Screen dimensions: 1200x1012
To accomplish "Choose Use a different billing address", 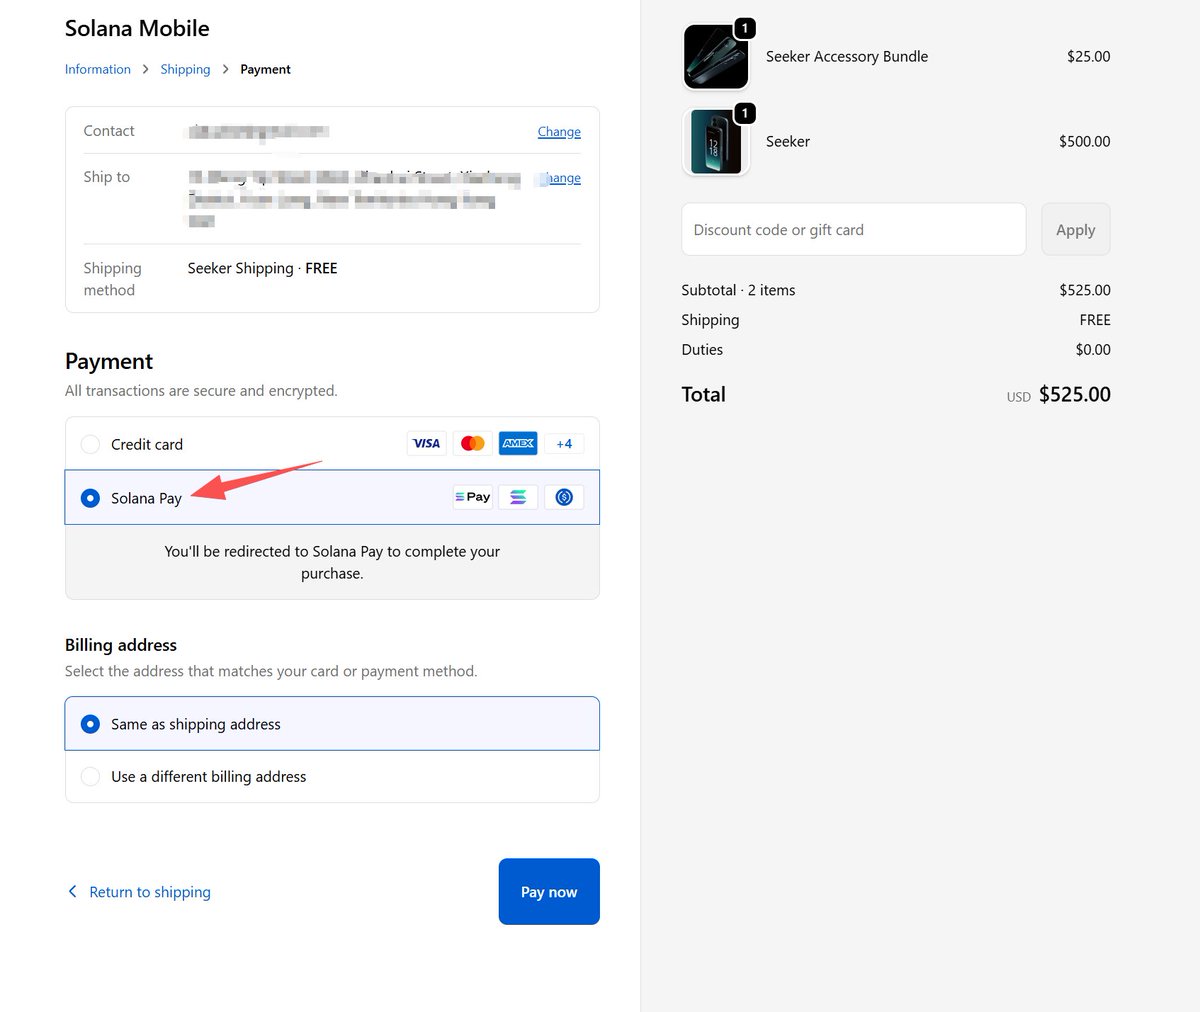I will coord(90,777).
